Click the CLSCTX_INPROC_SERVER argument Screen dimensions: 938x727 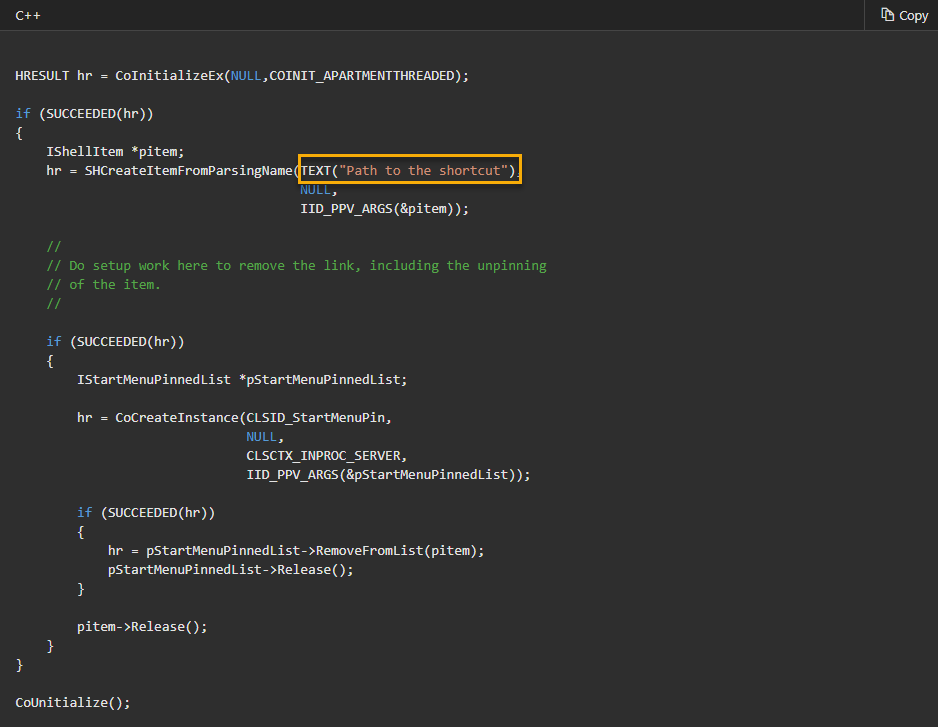click(x=326, y=456)
